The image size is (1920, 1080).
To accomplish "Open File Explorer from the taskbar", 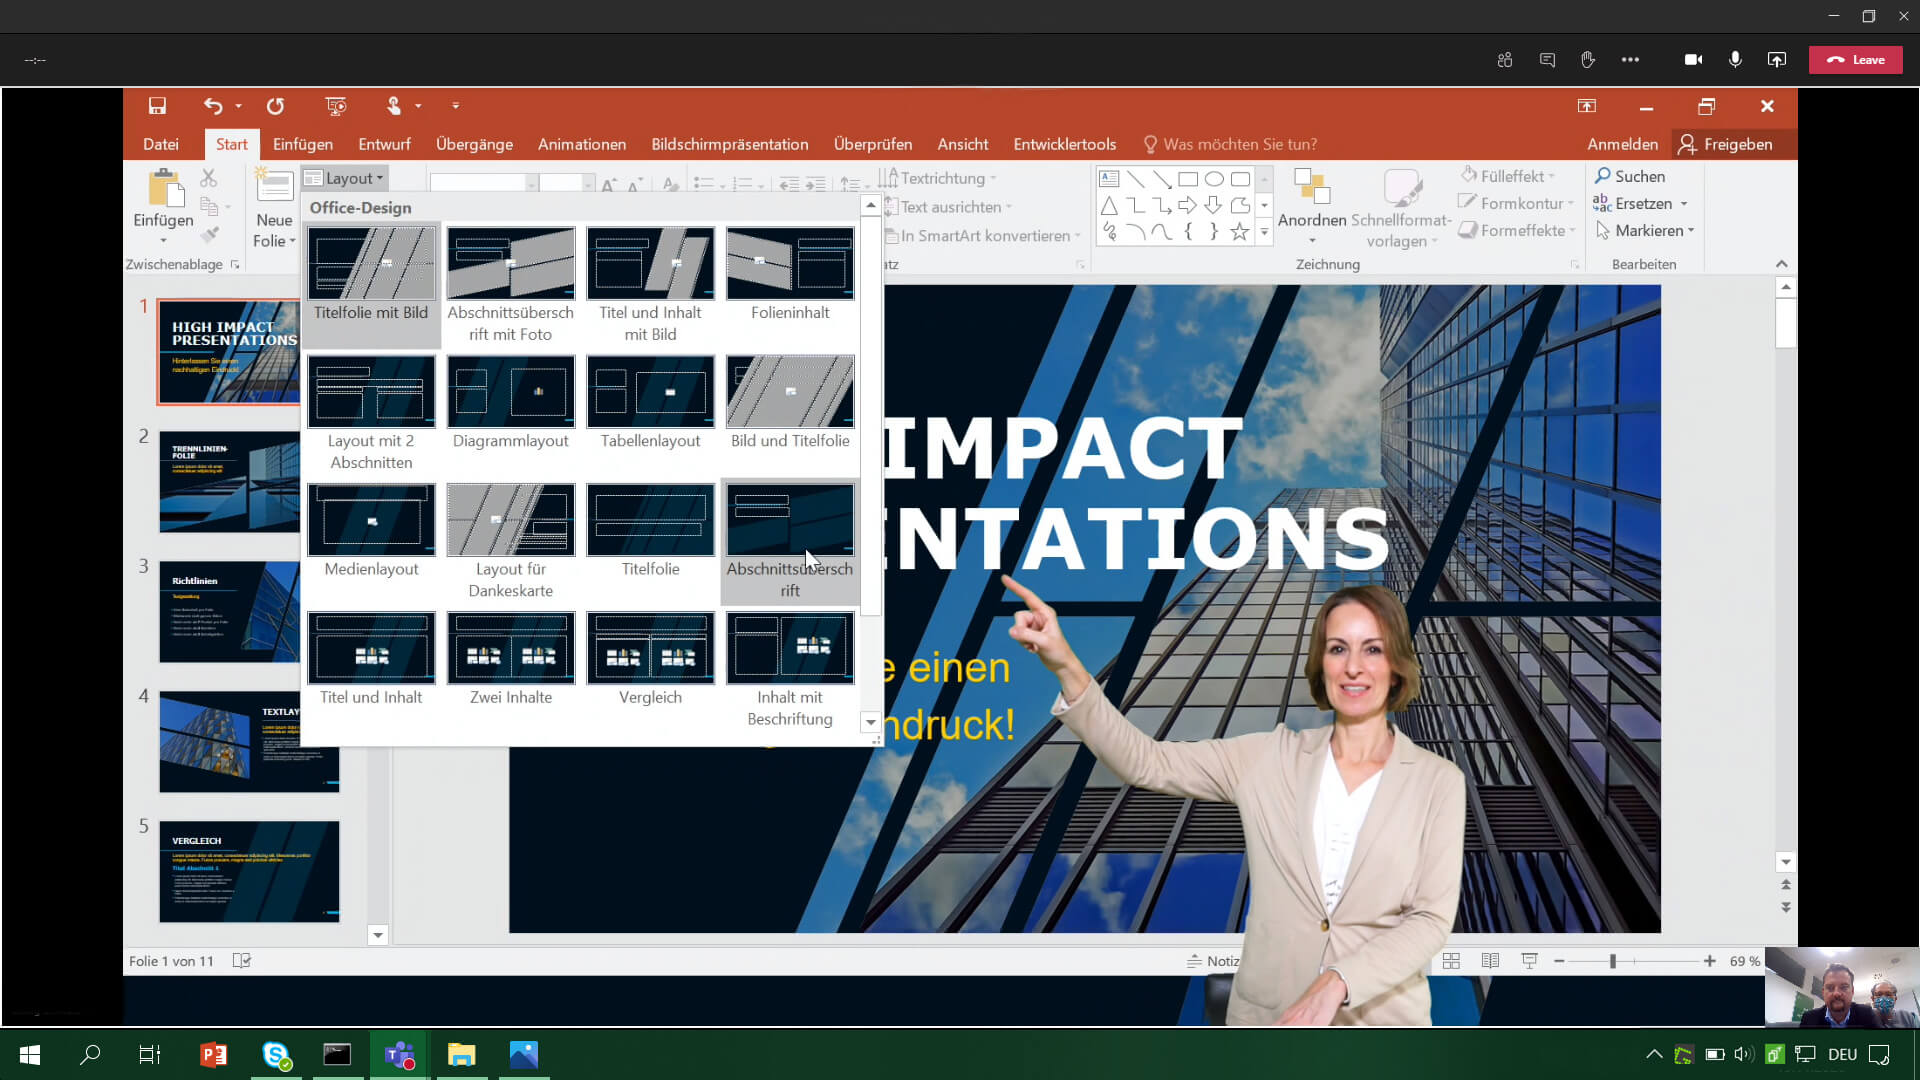I will pos(461,1054).
